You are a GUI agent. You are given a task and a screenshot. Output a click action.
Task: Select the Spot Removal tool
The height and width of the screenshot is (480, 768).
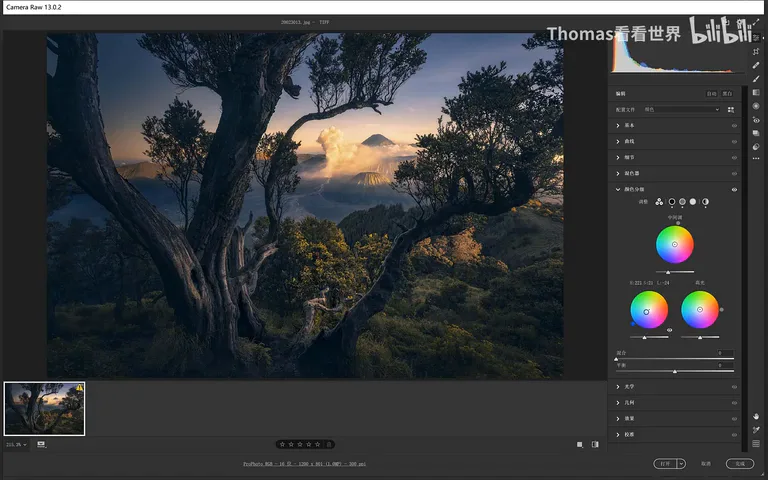pyautogui.click(x=756, y=65)
